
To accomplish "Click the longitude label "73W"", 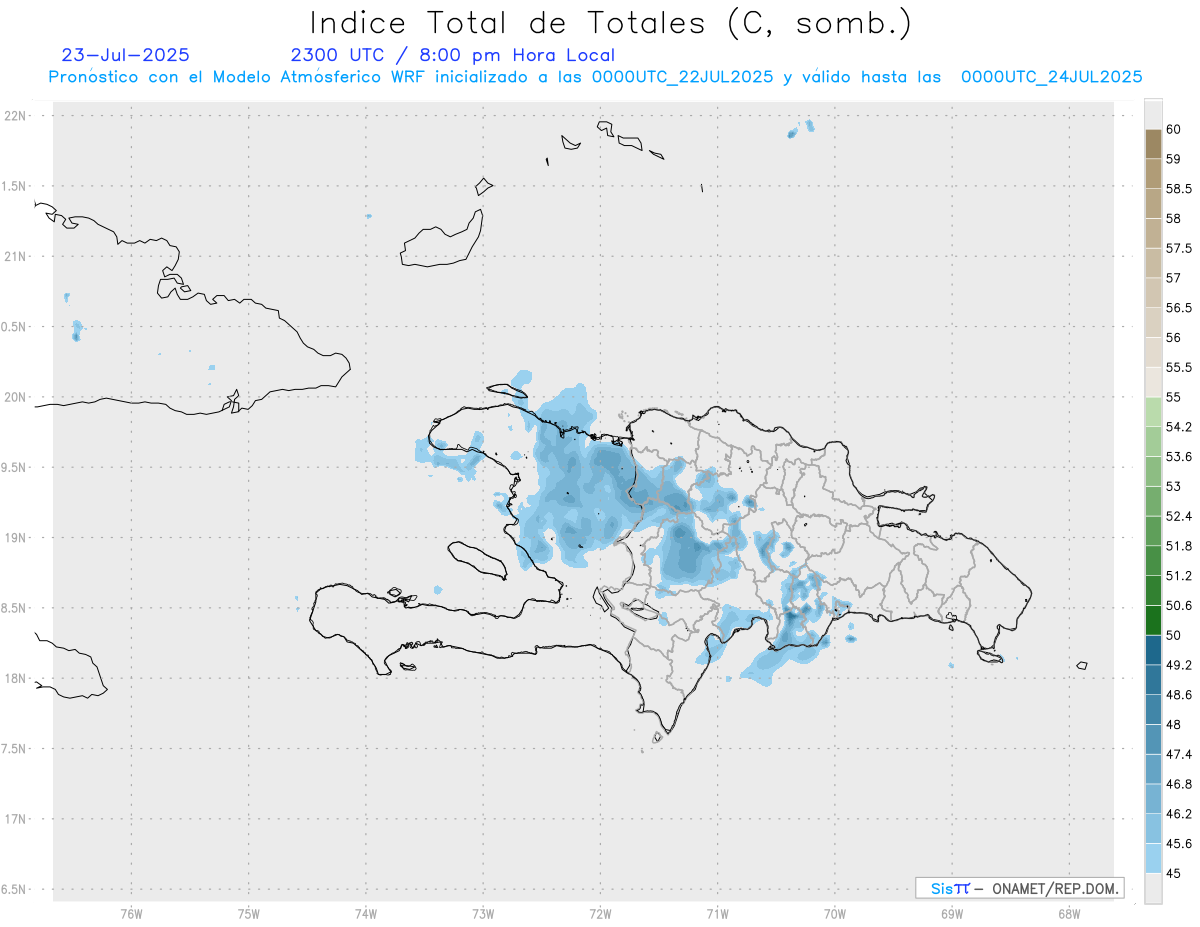I will 483,914.
